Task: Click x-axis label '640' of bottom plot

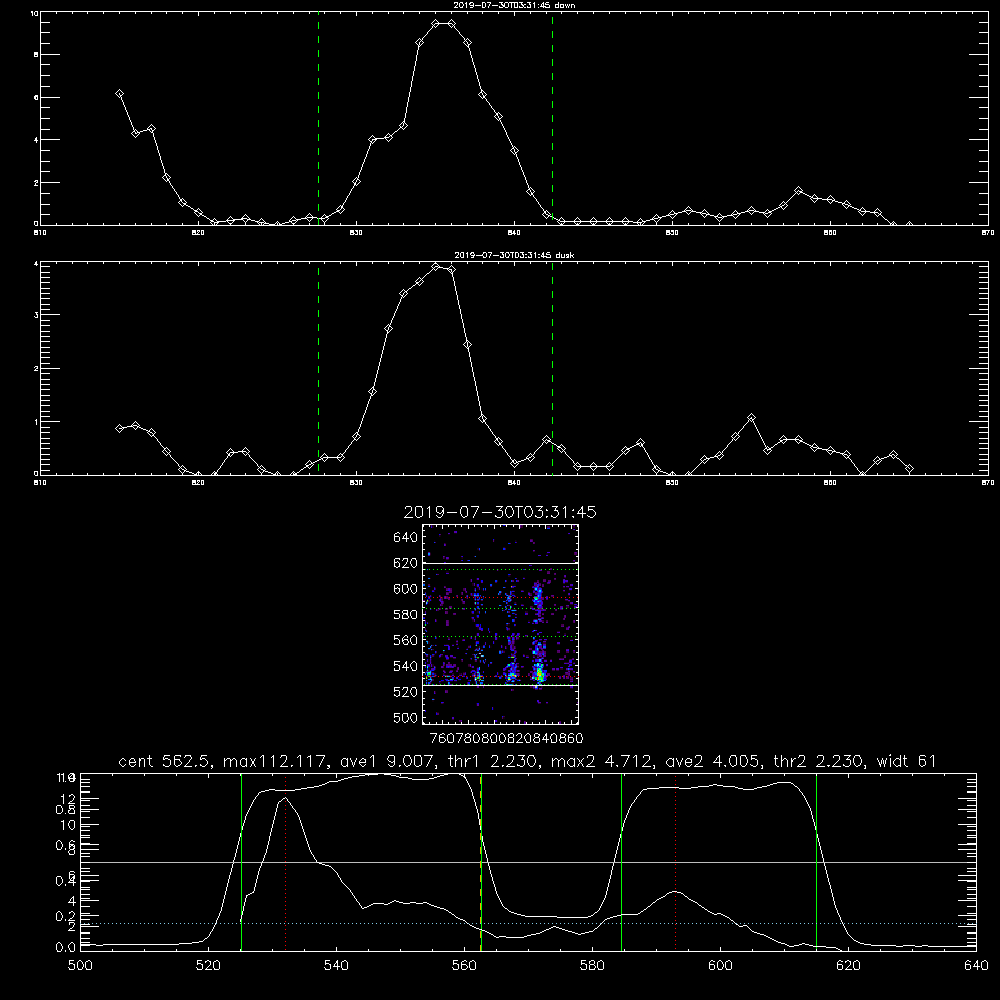Action: click(x=976, y=966)
